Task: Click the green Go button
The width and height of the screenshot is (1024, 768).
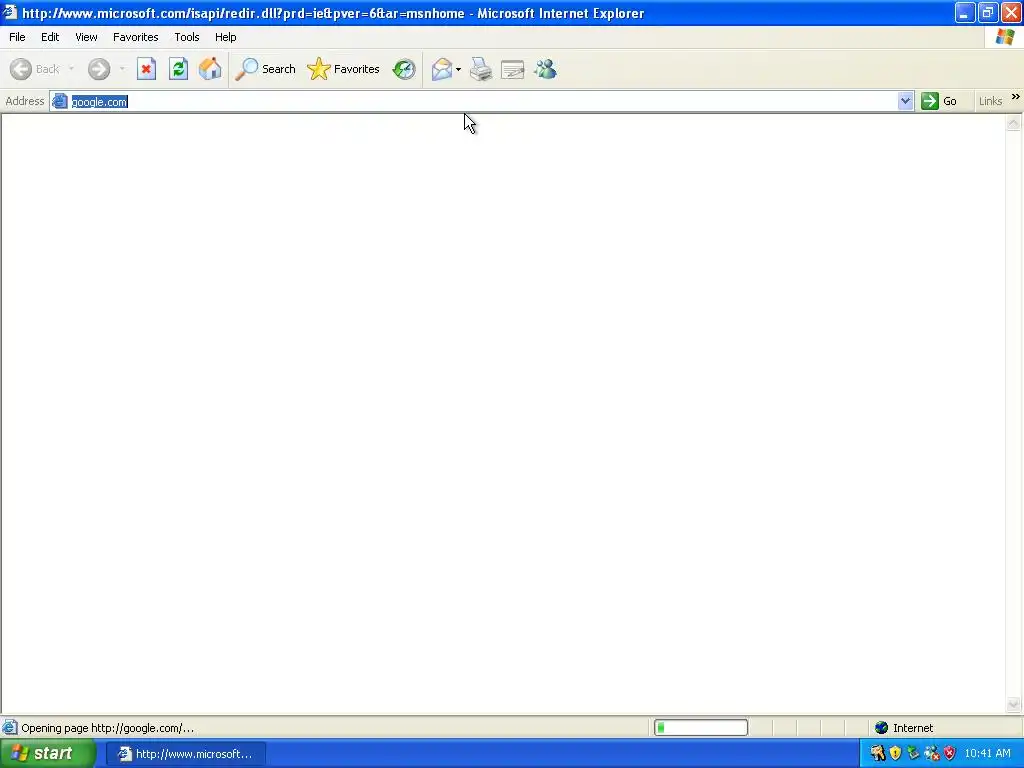Action: point(939,101)
